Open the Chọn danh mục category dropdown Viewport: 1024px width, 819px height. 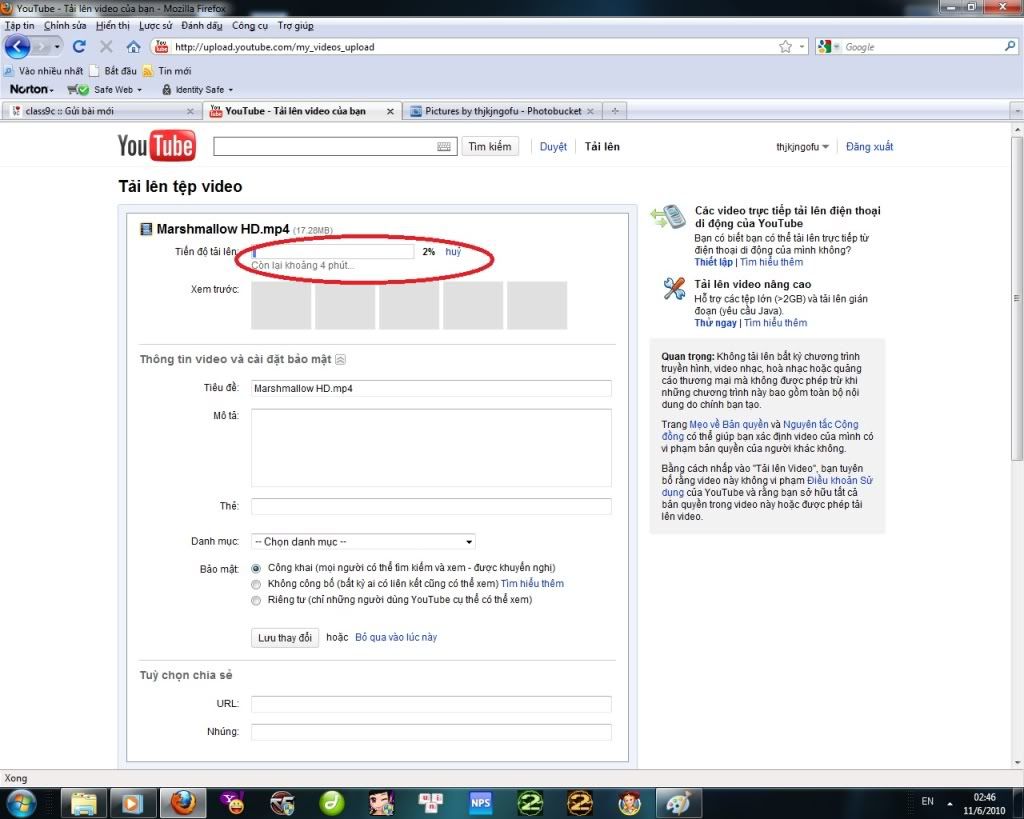pos(363,541)
